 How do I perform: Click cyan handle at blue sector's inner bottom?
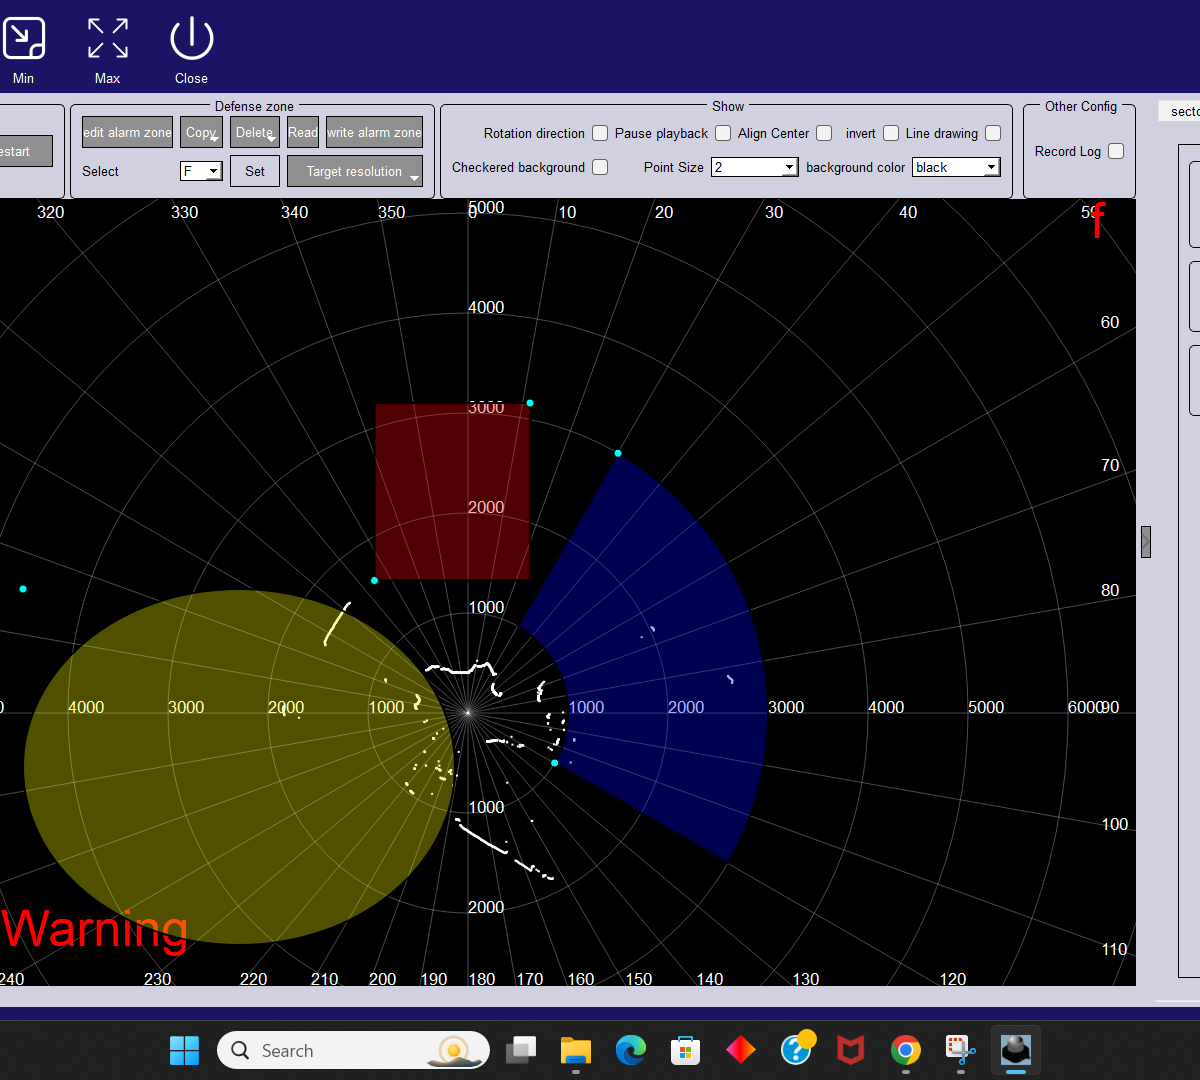tap(555, 763)
